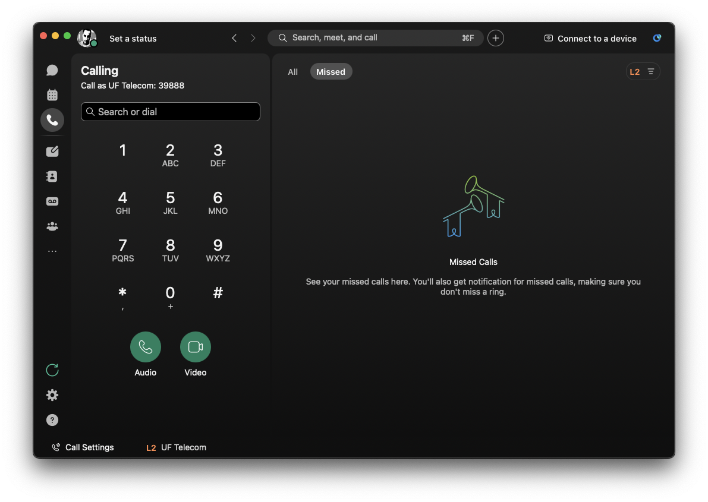Expand the L2 line filter dropdown

click(642, 72)
